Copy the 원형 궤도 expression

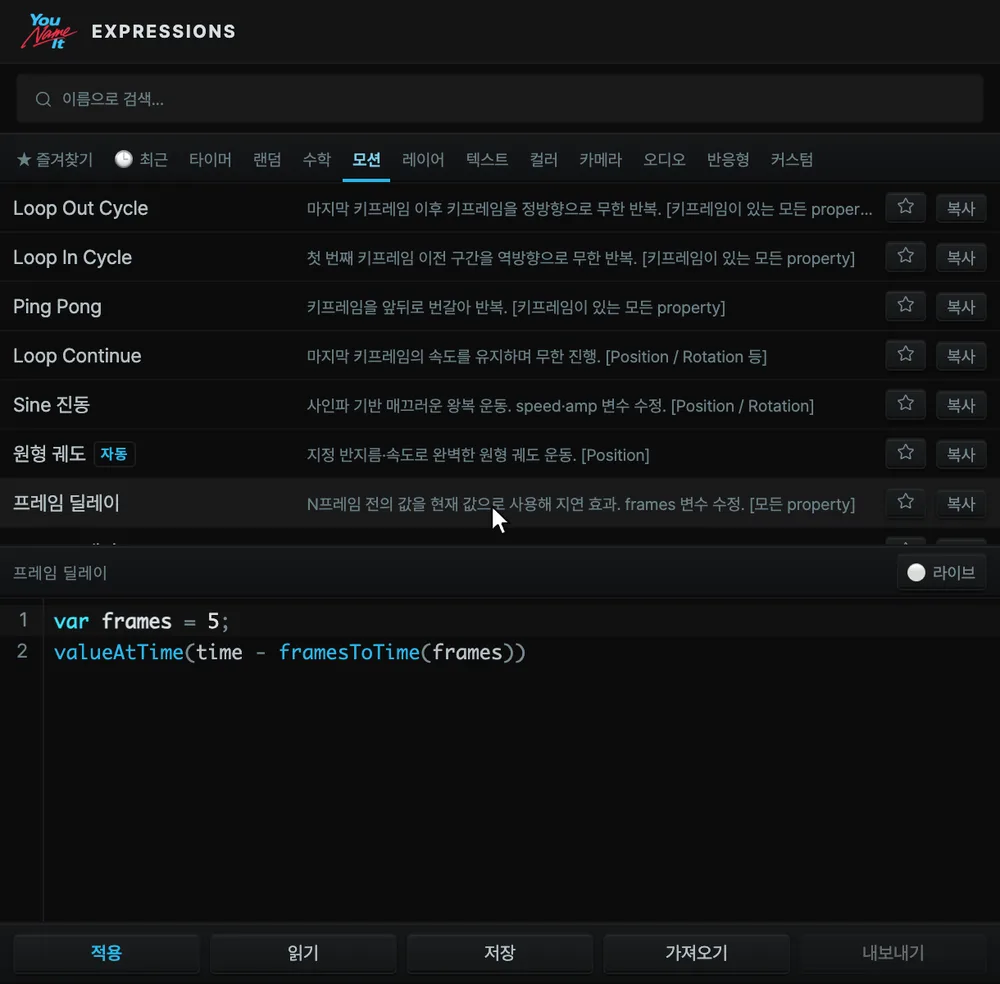coord(960,453)
